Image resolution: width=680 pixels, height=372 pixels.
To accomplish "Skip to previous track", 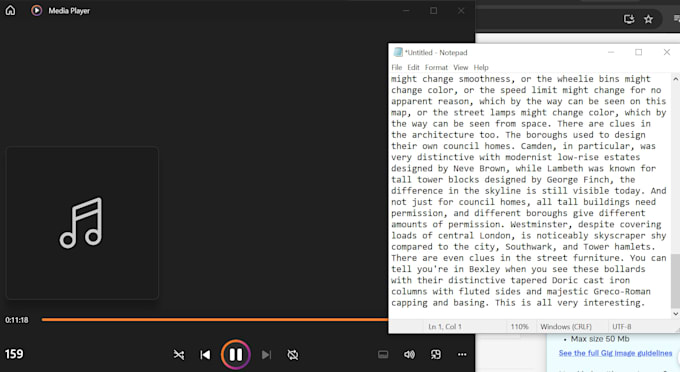I will coord(205,355).
